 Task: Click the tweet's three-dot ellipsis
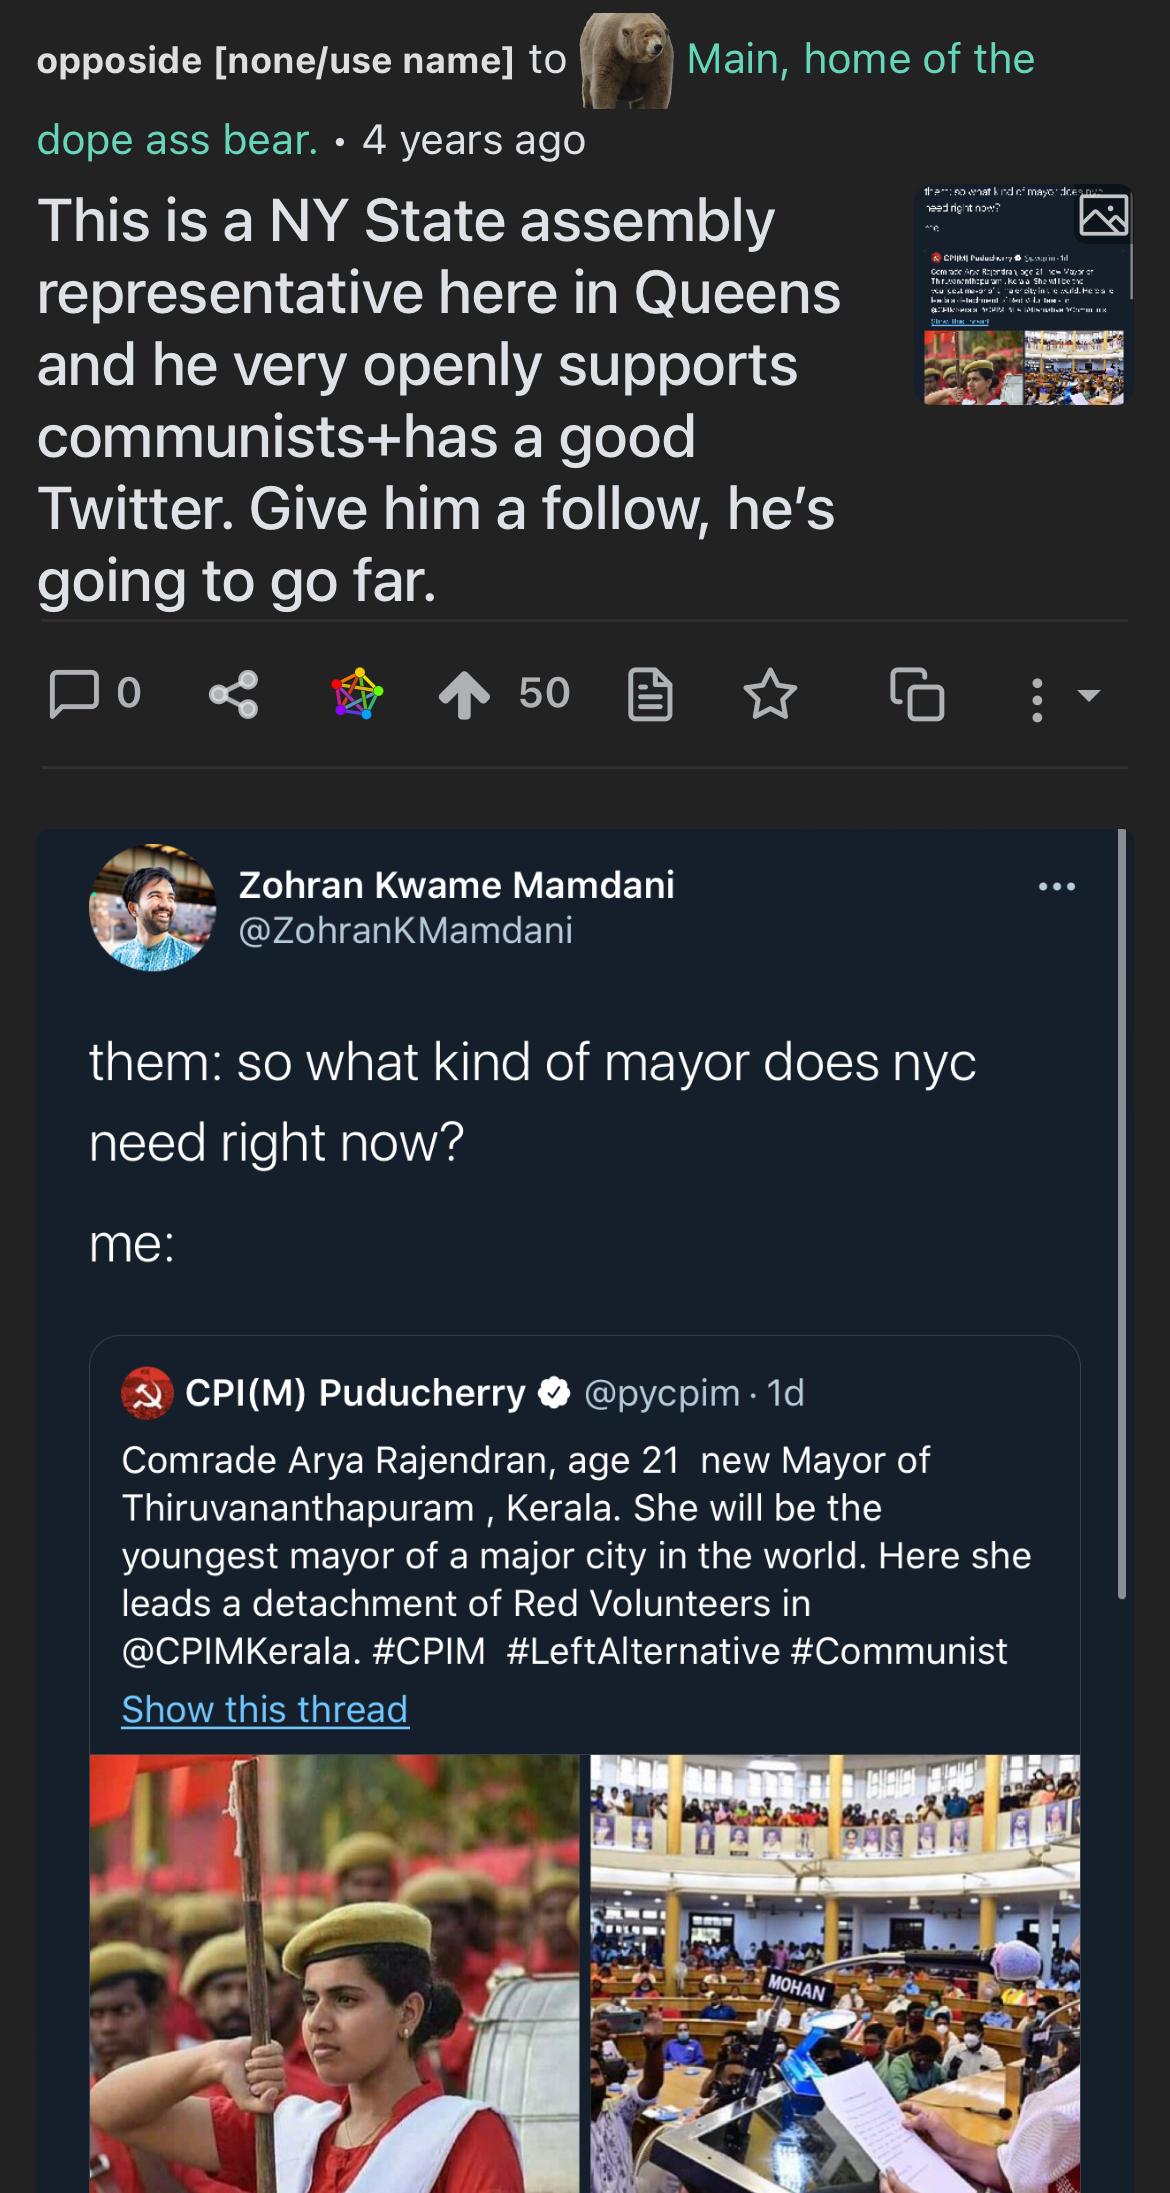(1056, 886)
